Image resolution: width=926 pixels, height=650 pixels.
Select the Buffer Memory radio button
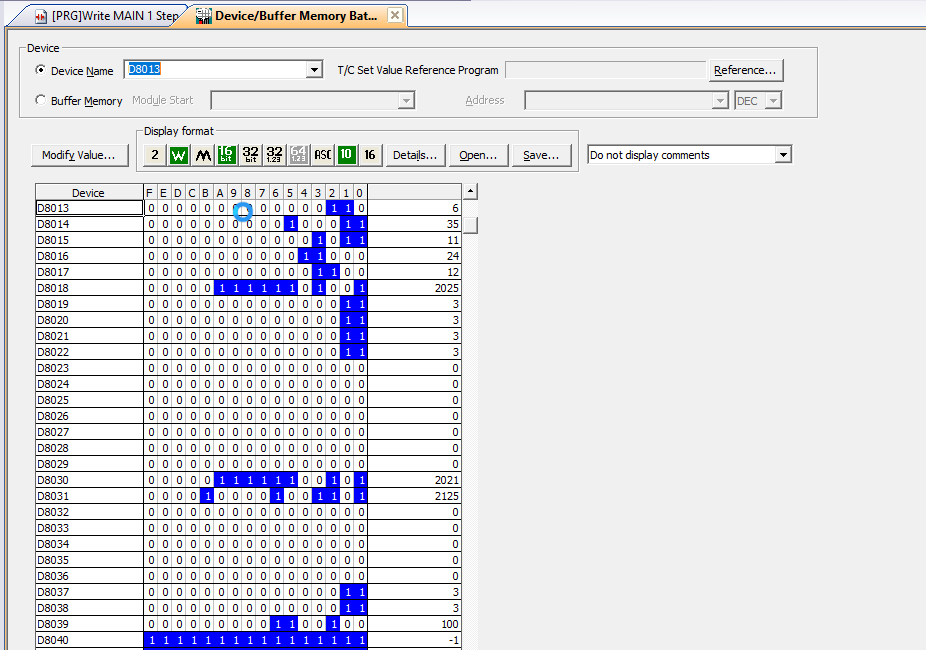tap(41, 100)
